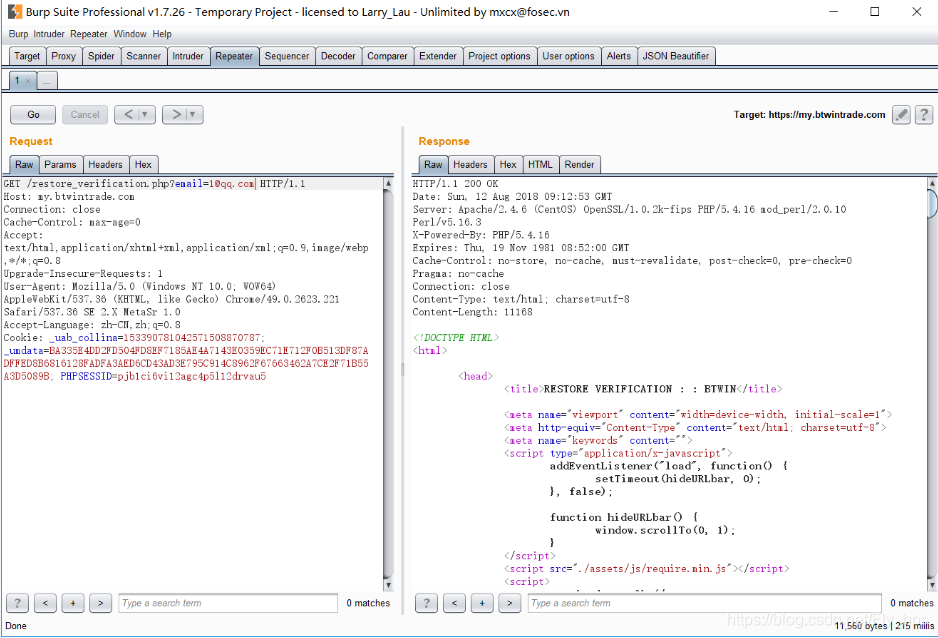Select Request Headers tab

[x=105, y=164]
